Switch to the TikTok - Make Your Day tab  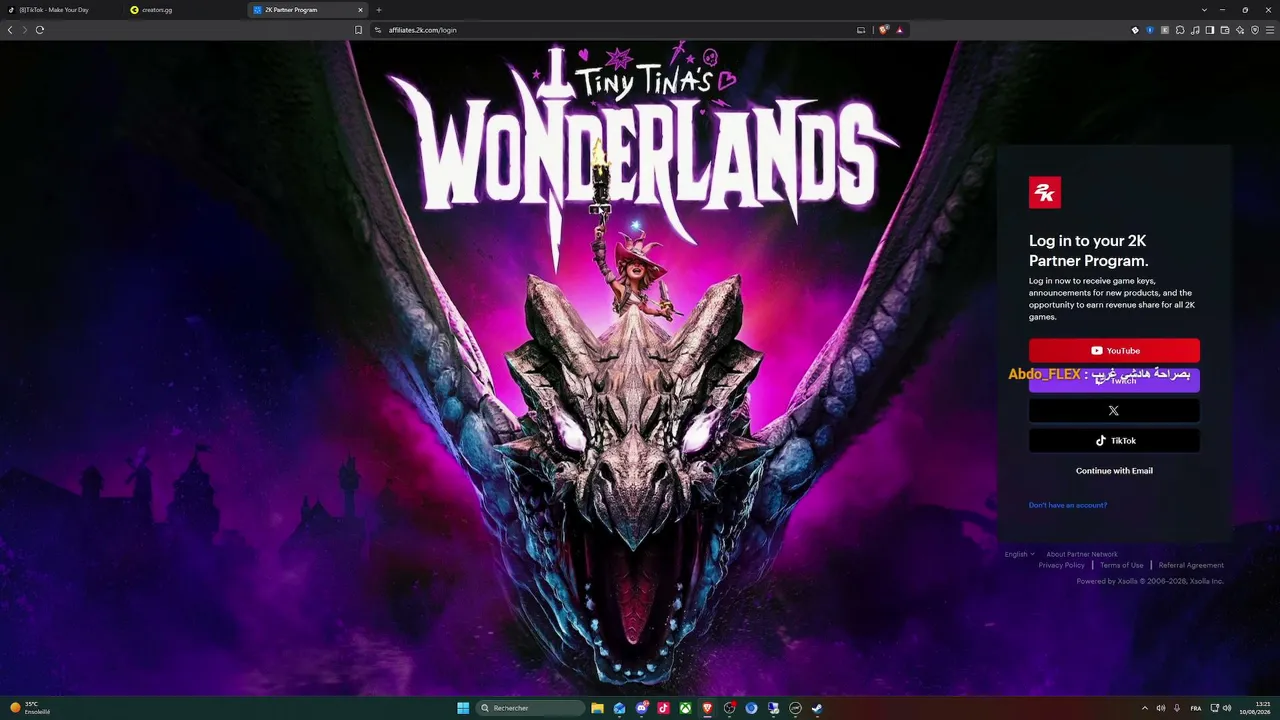coord(60,10)
